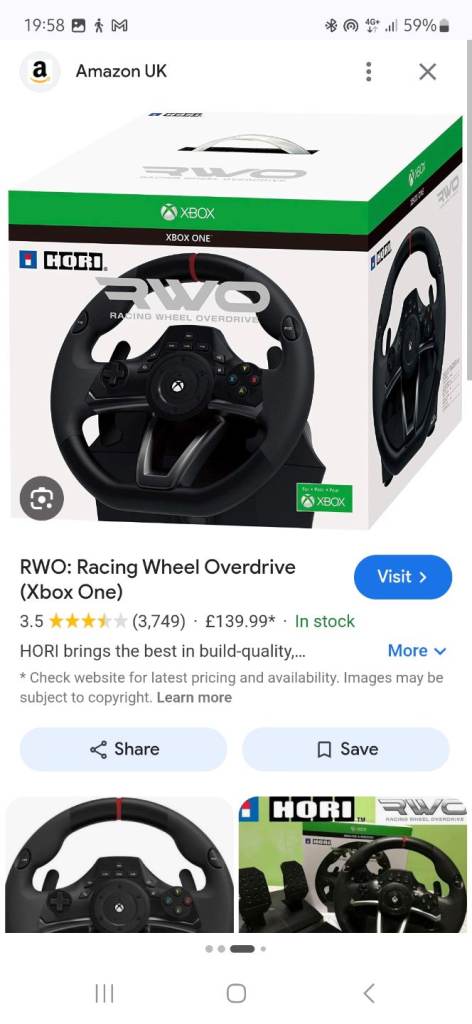Open the steering wheel close-up thumbnail
This screenshot has width=472, height=1024.
(x=119, y=865)
